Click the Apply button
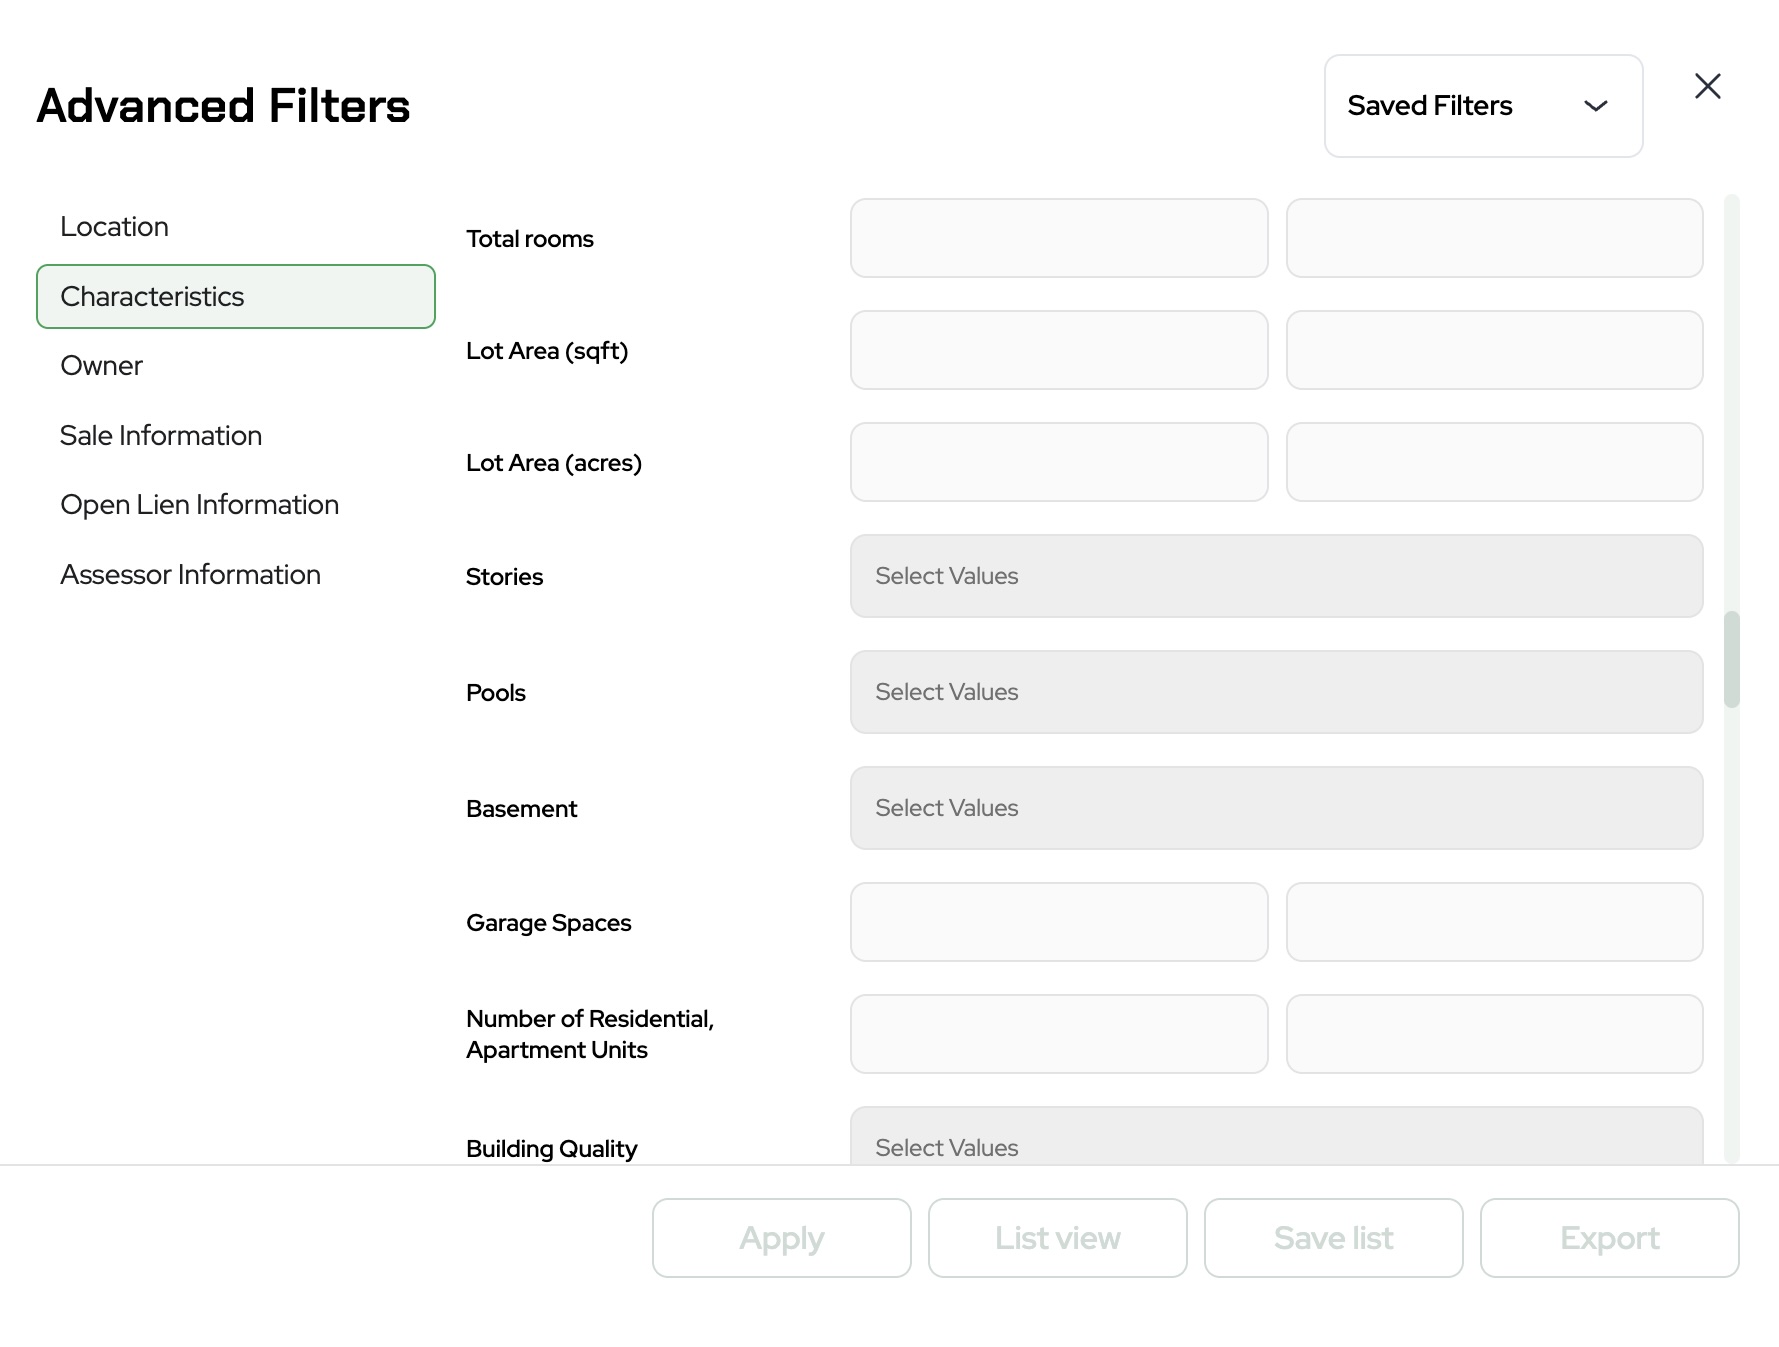The image size is (1779, 1347). click(x=782, y=1238)
